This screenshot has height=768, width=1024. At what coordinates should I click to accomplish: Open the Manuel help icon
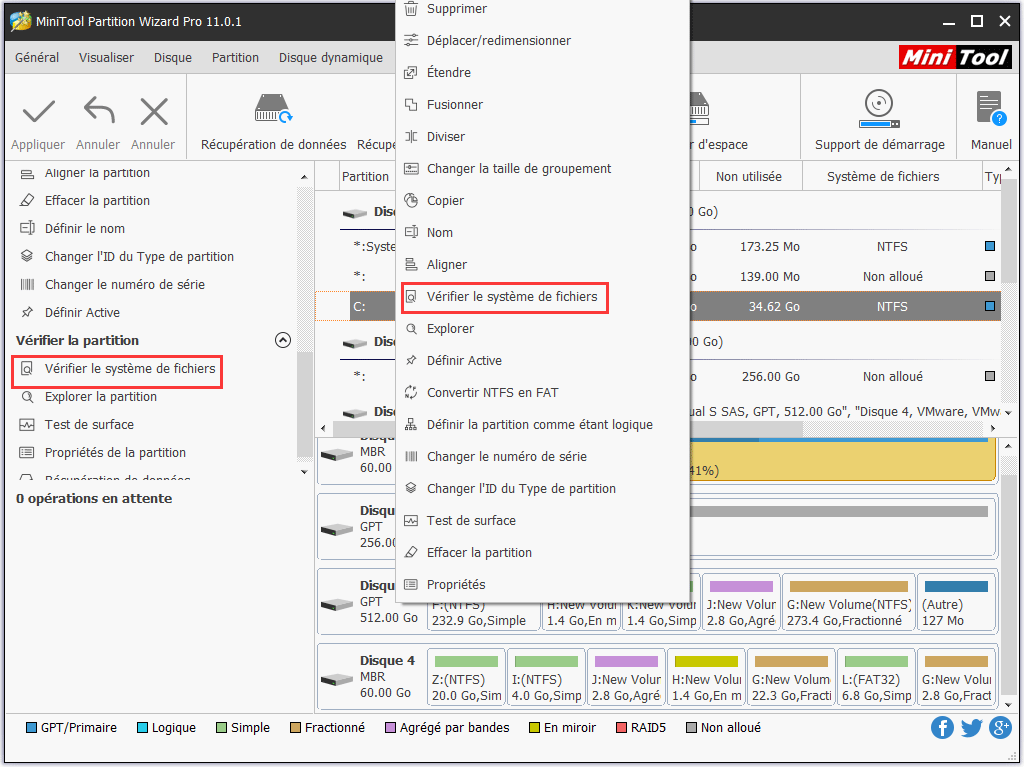[x=991, y=108]
